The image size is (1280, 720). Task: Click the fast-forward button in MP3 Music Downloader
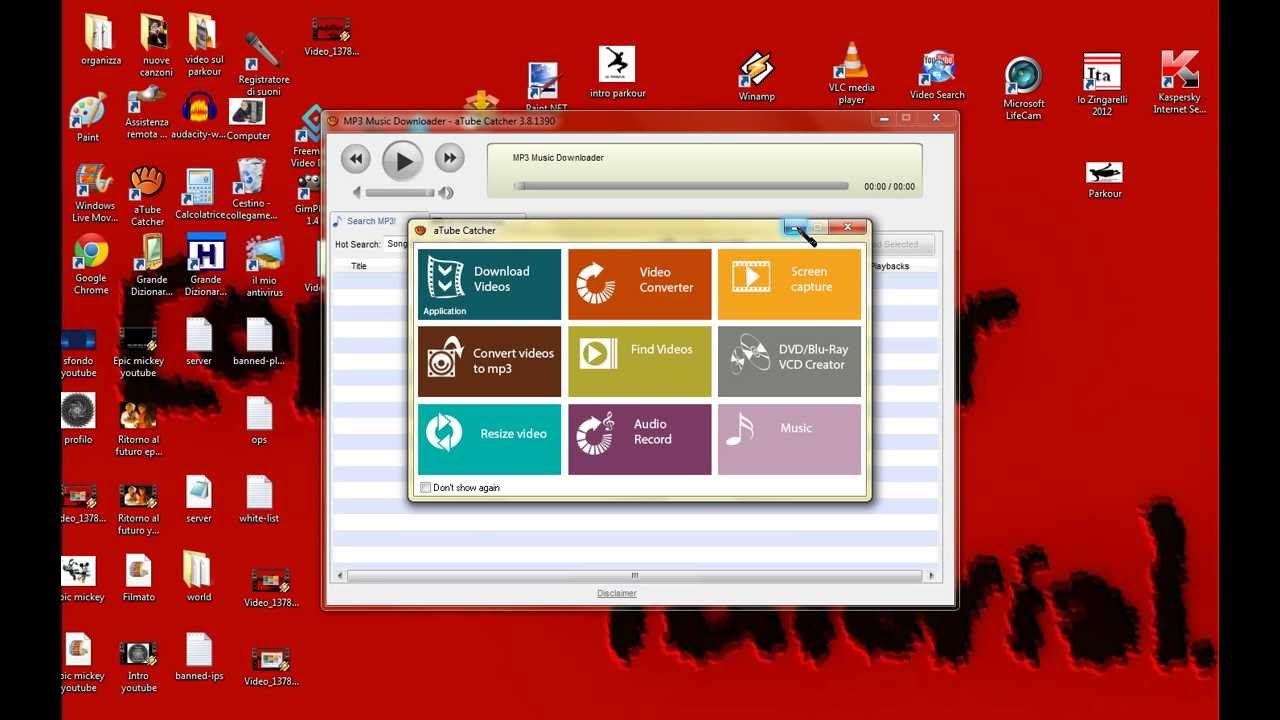click(x=450, y=158)
